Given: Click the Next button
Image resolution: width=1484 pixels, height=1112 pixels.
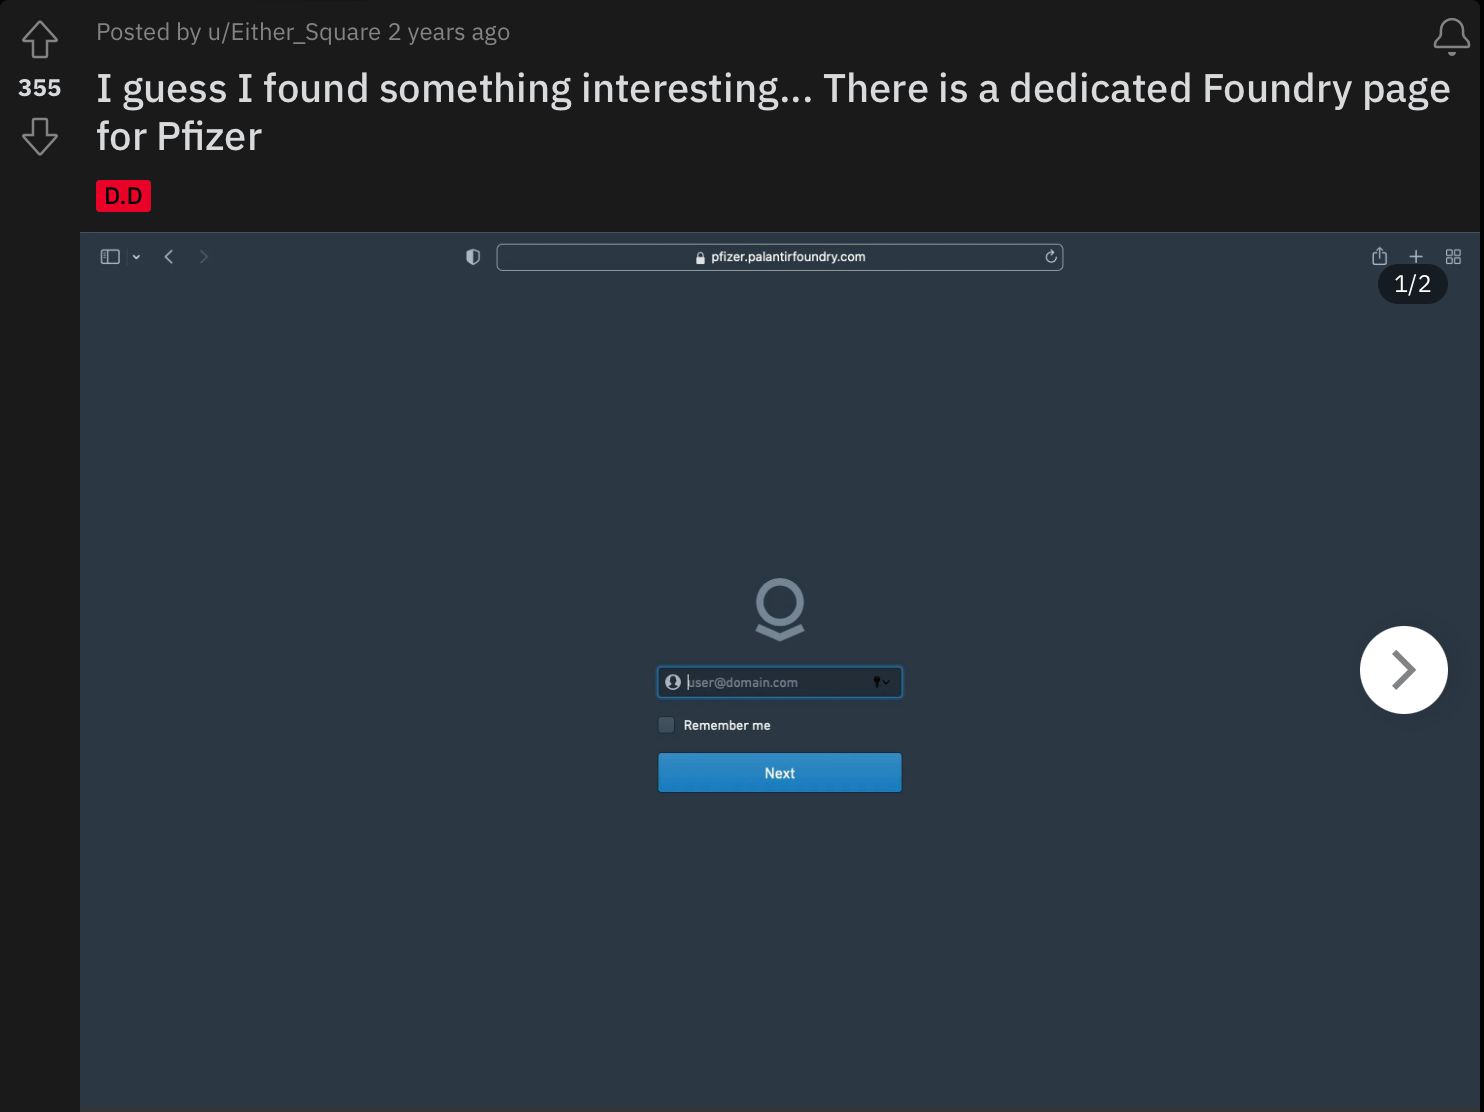Looking at the screenshot, I should point(780,773).
